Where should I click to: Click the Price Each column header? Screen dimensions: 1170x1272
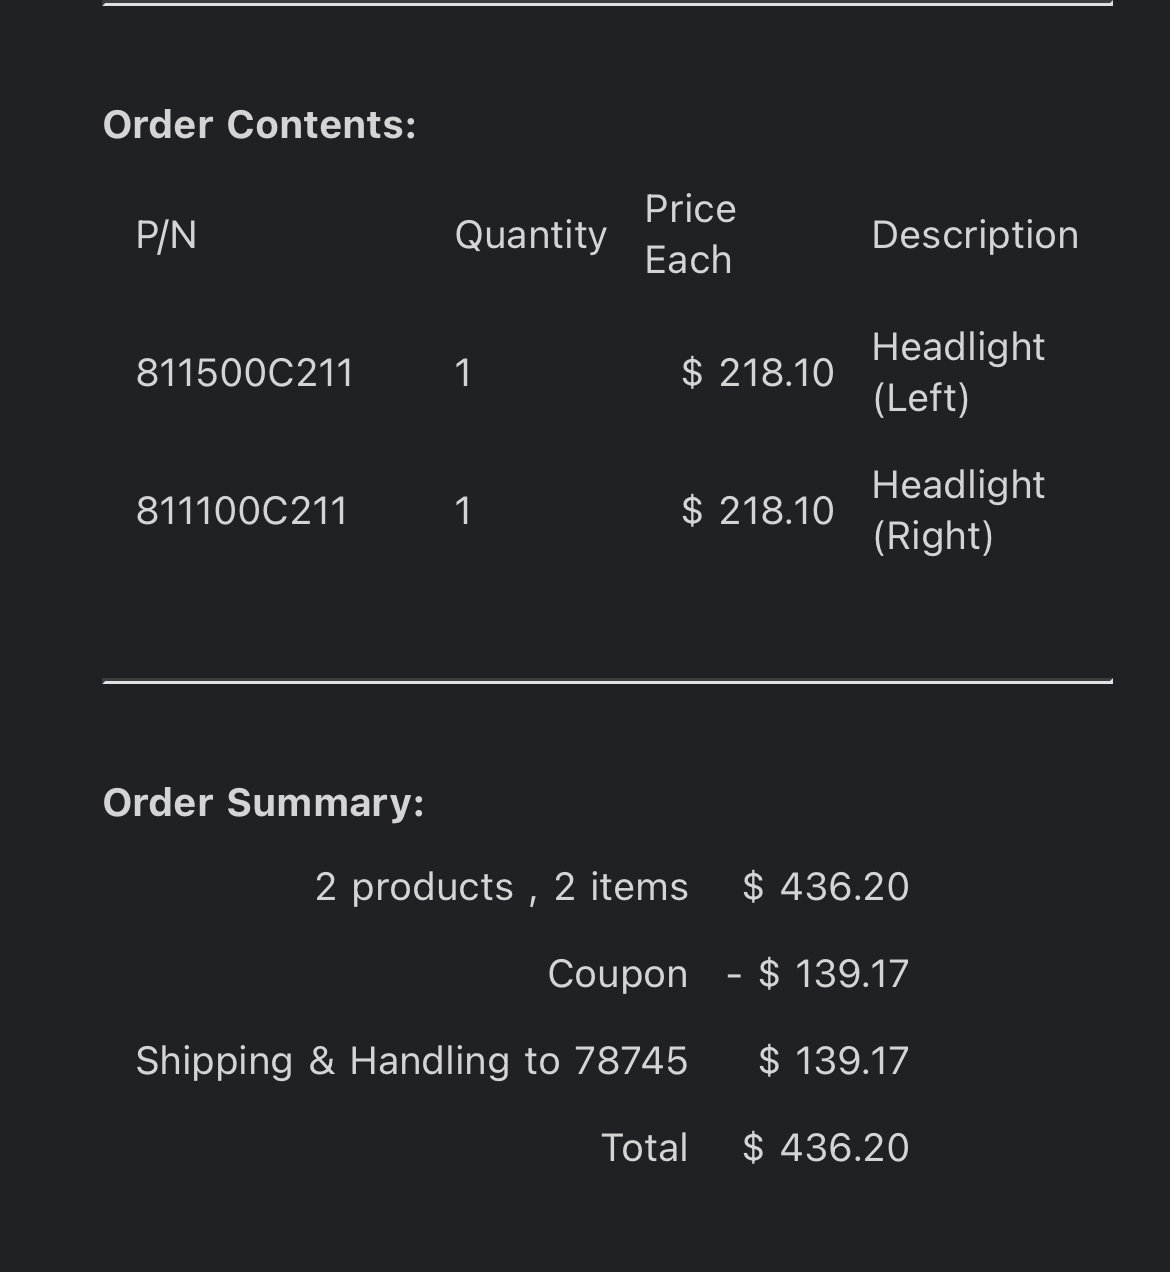point(690,235)
